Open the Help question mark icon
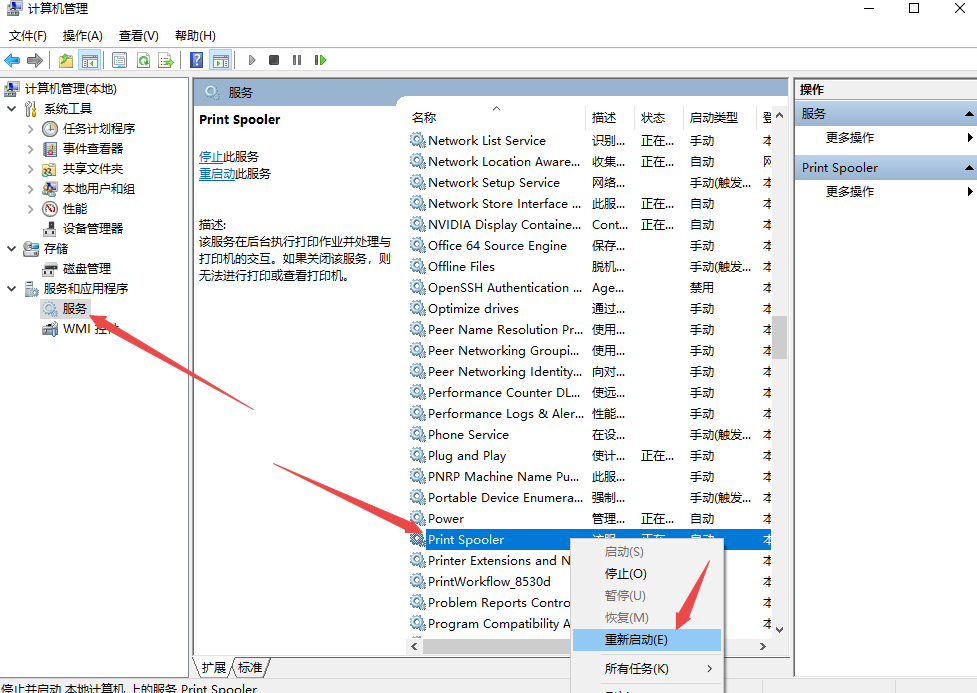 (197, 60)
